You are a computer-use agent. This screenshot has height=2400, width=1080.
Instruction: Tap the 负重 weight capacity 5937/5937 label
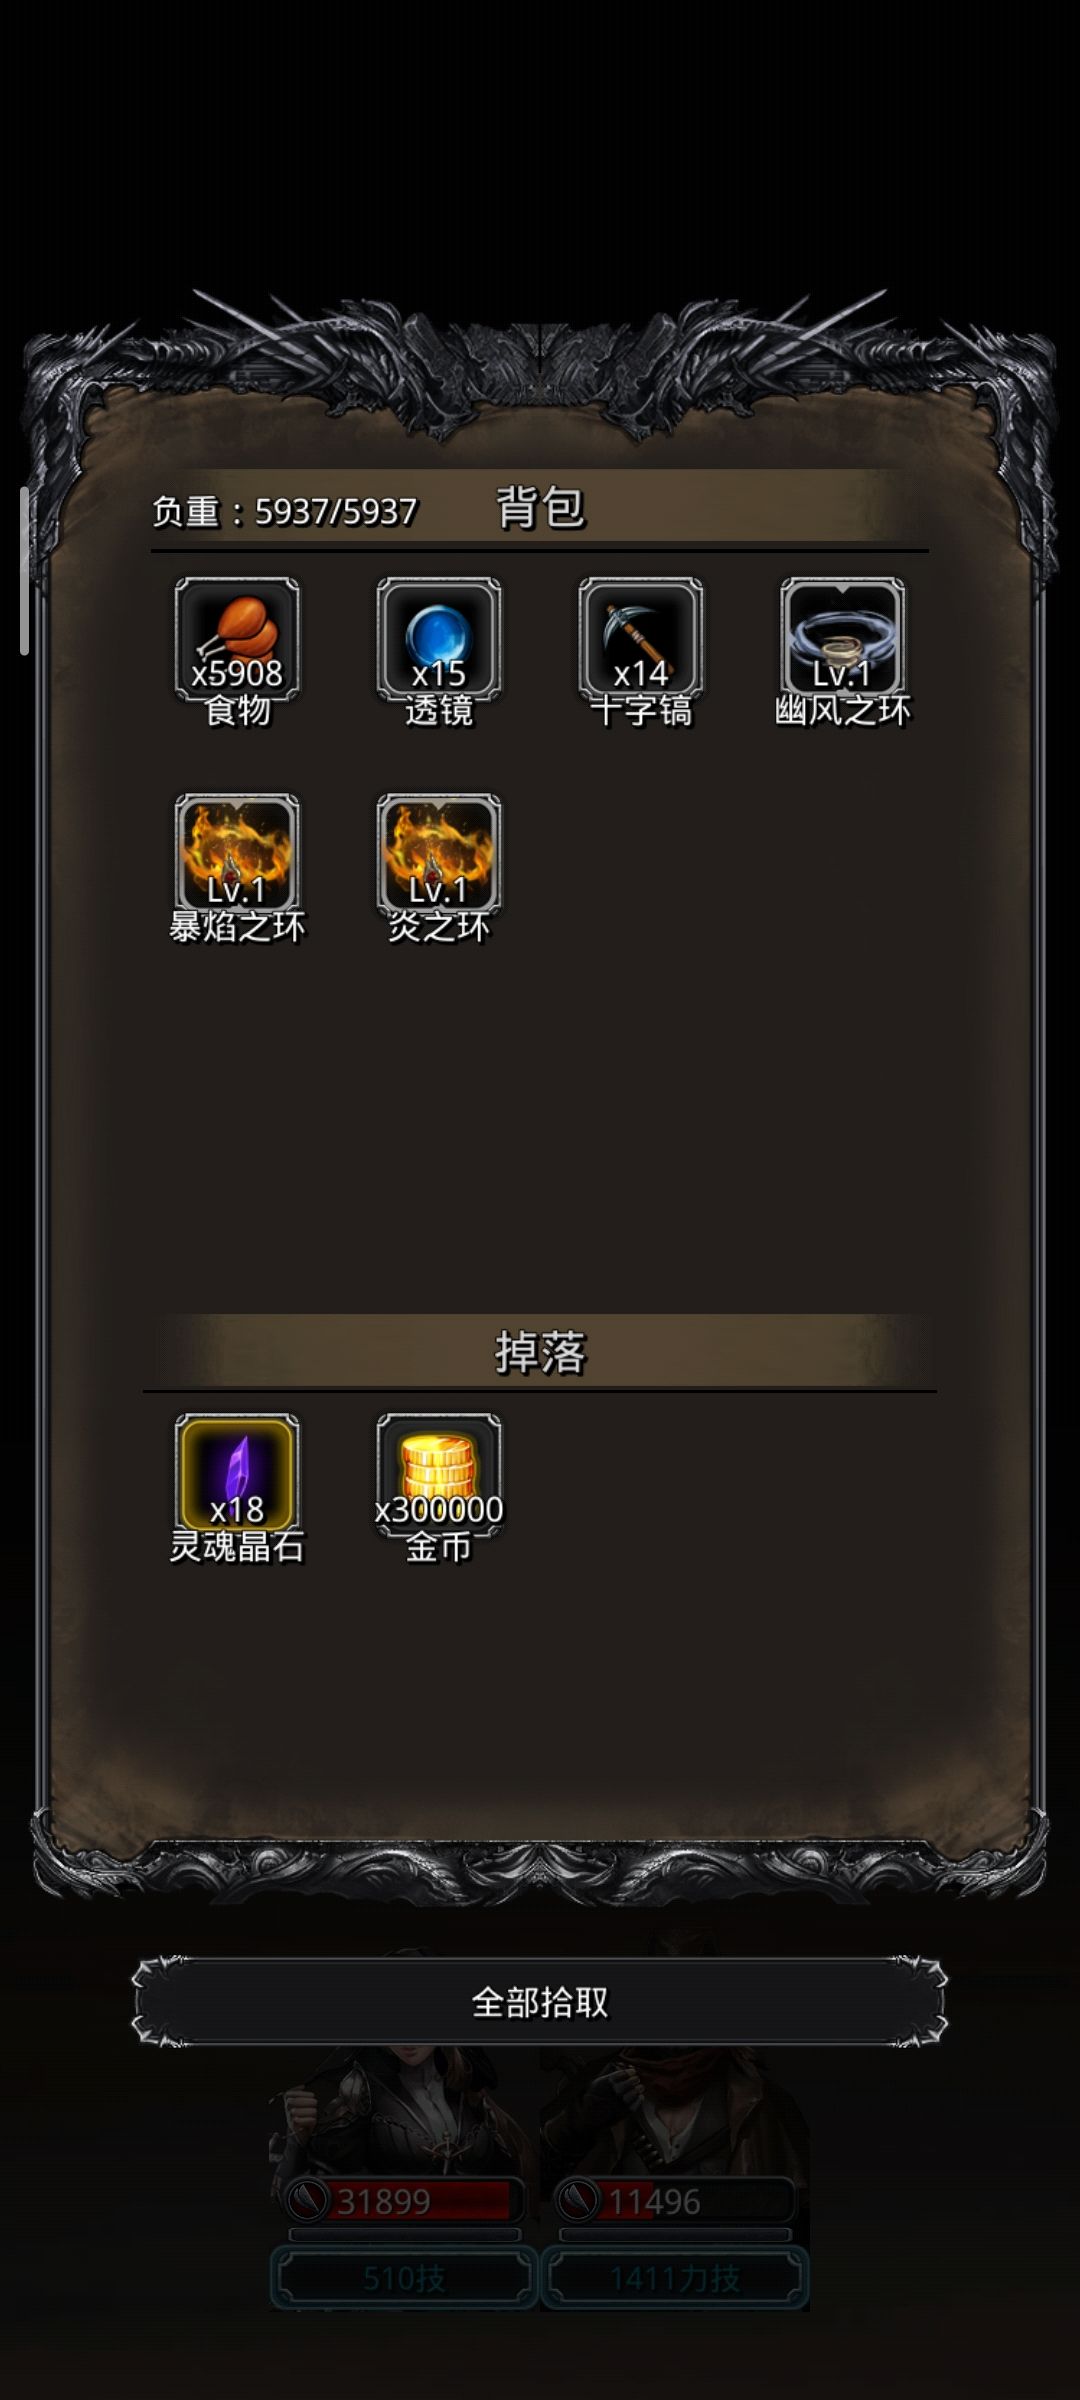point(285,511)
